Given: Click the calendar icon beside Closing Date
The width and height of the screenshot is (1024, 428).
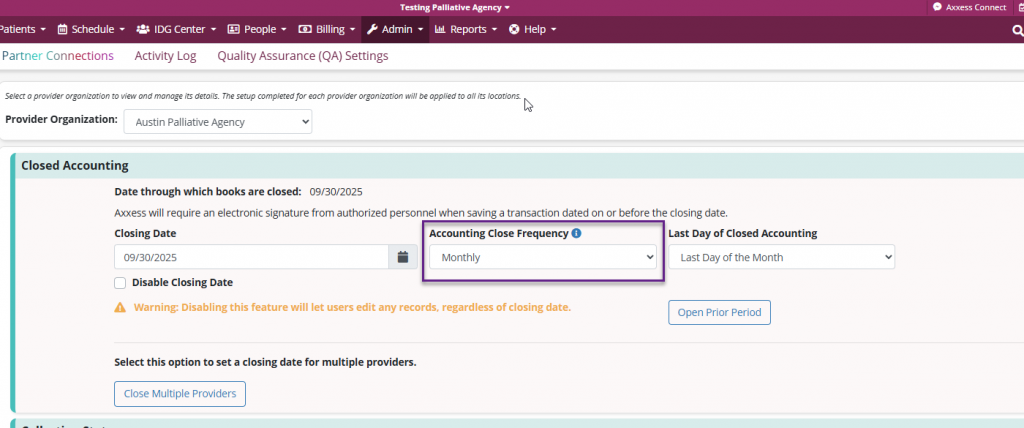Looking at the screenshot, I should coord(403,257).
